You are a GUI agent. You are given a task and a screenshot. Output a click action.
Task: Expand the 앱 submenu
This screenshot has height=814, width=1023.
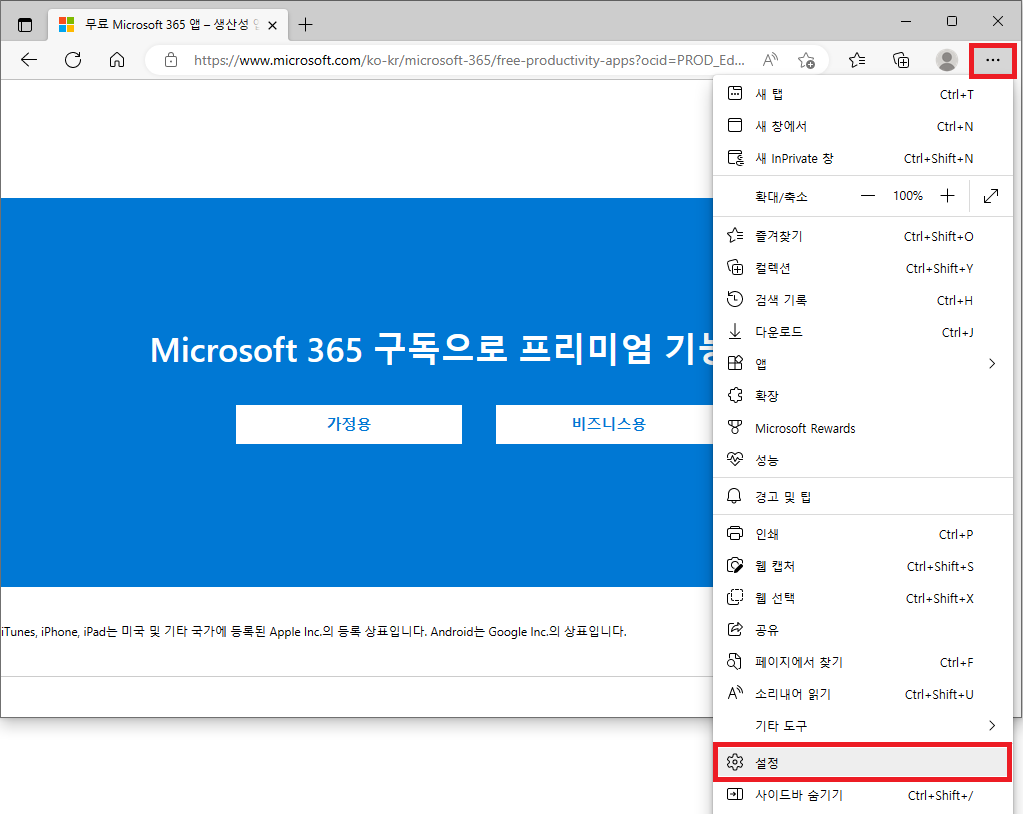pyautogui.click(x=863, y=364)
